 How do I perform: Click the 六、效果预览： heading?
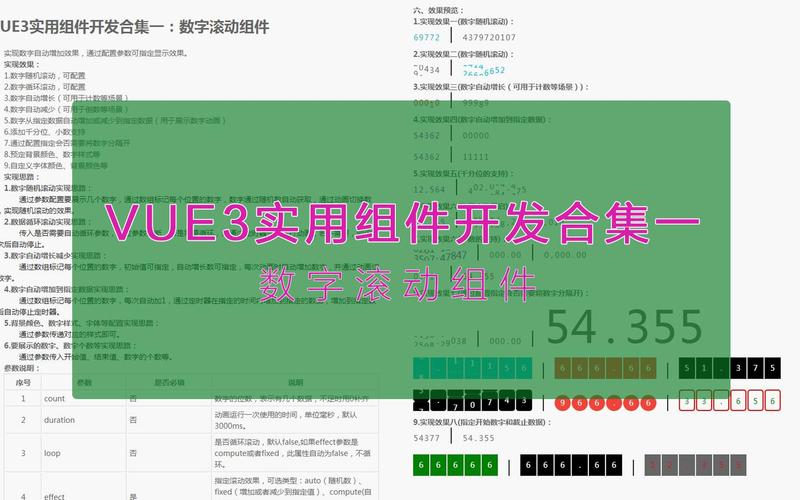point(439,10)
